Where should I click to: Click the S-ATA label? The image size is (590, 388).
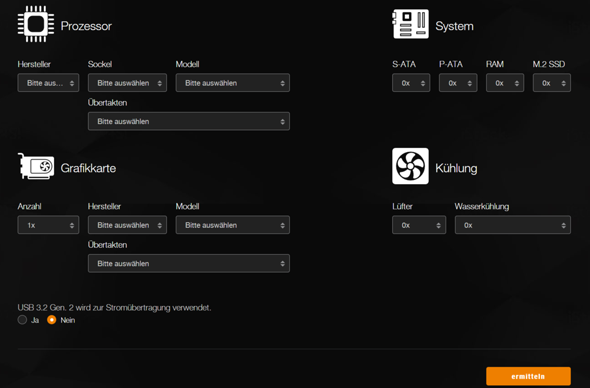click(x=404, y=64)
